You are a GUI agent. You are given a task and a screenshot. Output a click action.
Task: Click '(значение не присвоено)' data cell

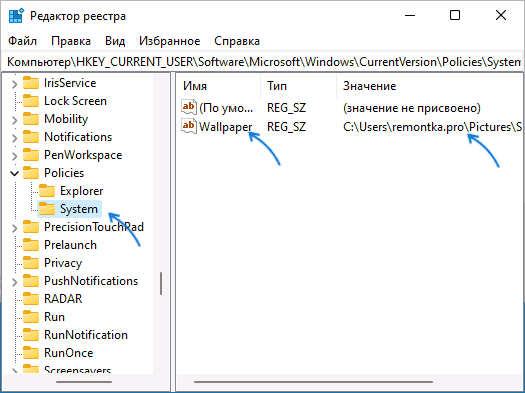pyautogui.click(x=412, y=108)
